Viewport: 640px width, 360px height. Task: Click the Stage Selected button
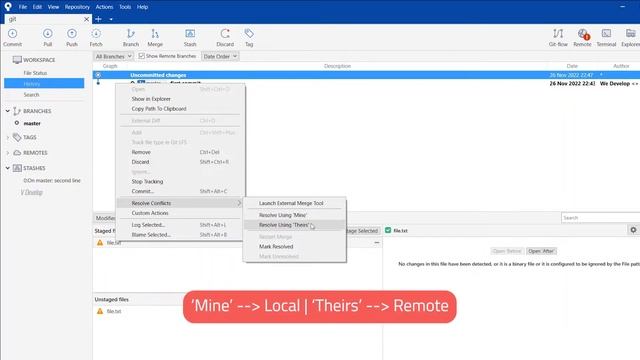[x=362, y=231]
